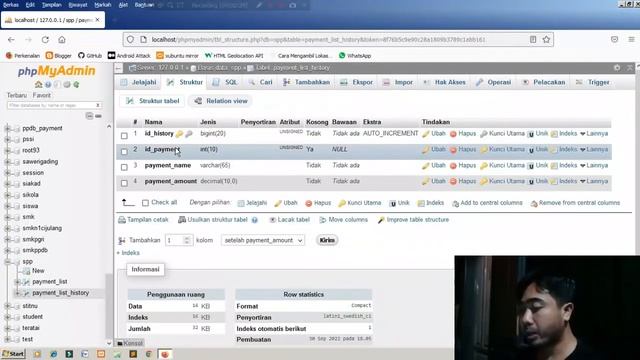This screenshot has height=360, width=640.
Task: Open Lainnya dropdown for id_history
Action: (x=594, y=133)
